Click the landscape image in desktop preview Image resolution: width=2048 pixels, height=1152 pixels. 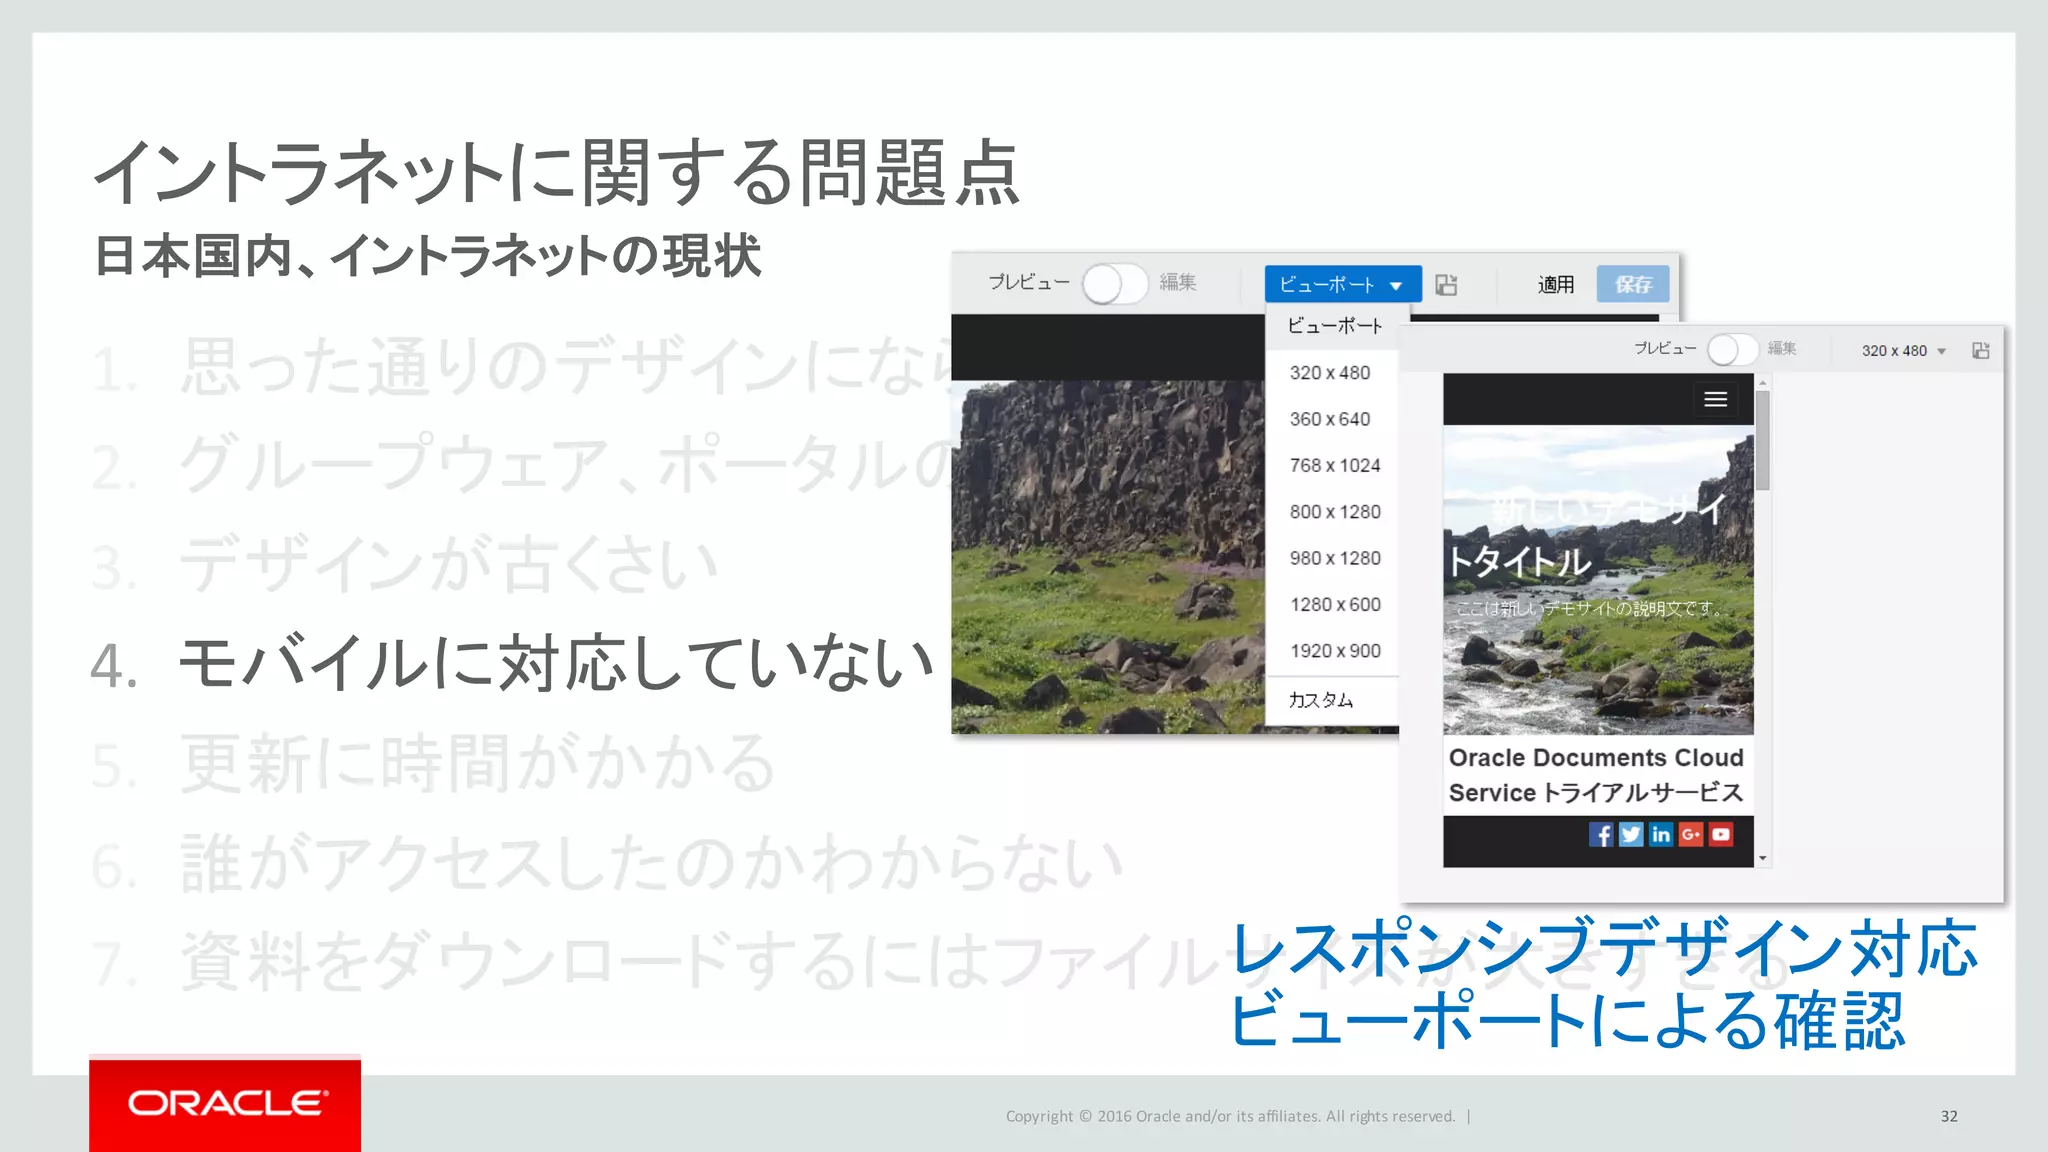(x=1108, y=557)
